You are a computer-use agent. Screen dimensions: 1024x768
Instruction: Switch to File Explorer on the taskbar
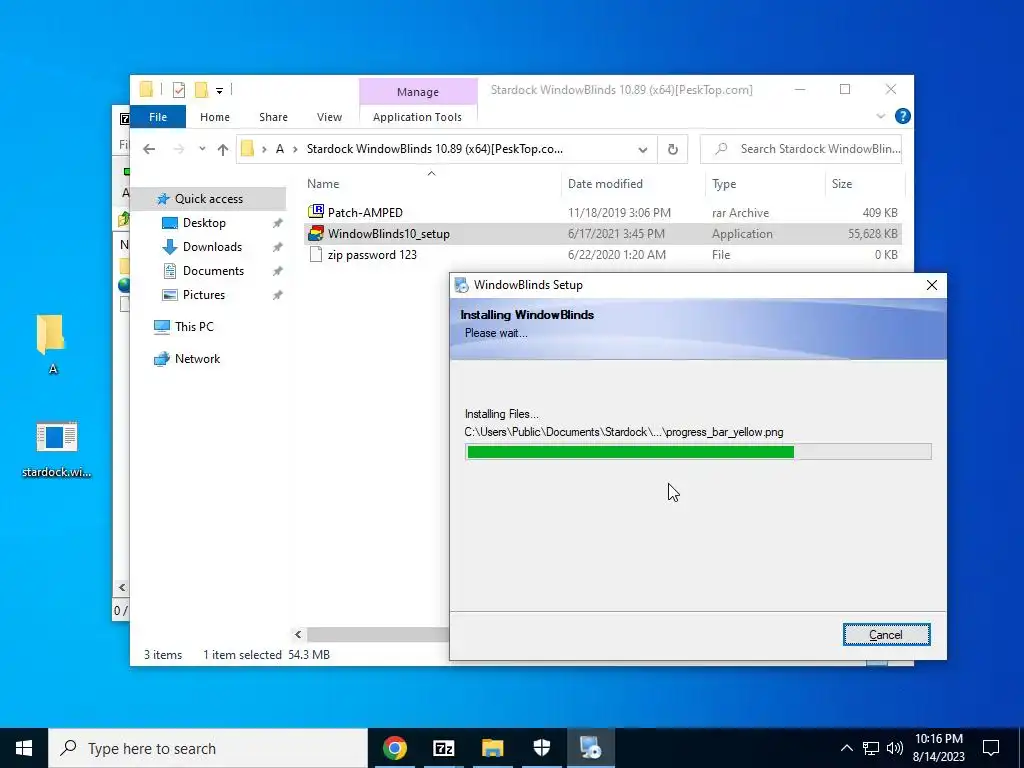(492, 748)
